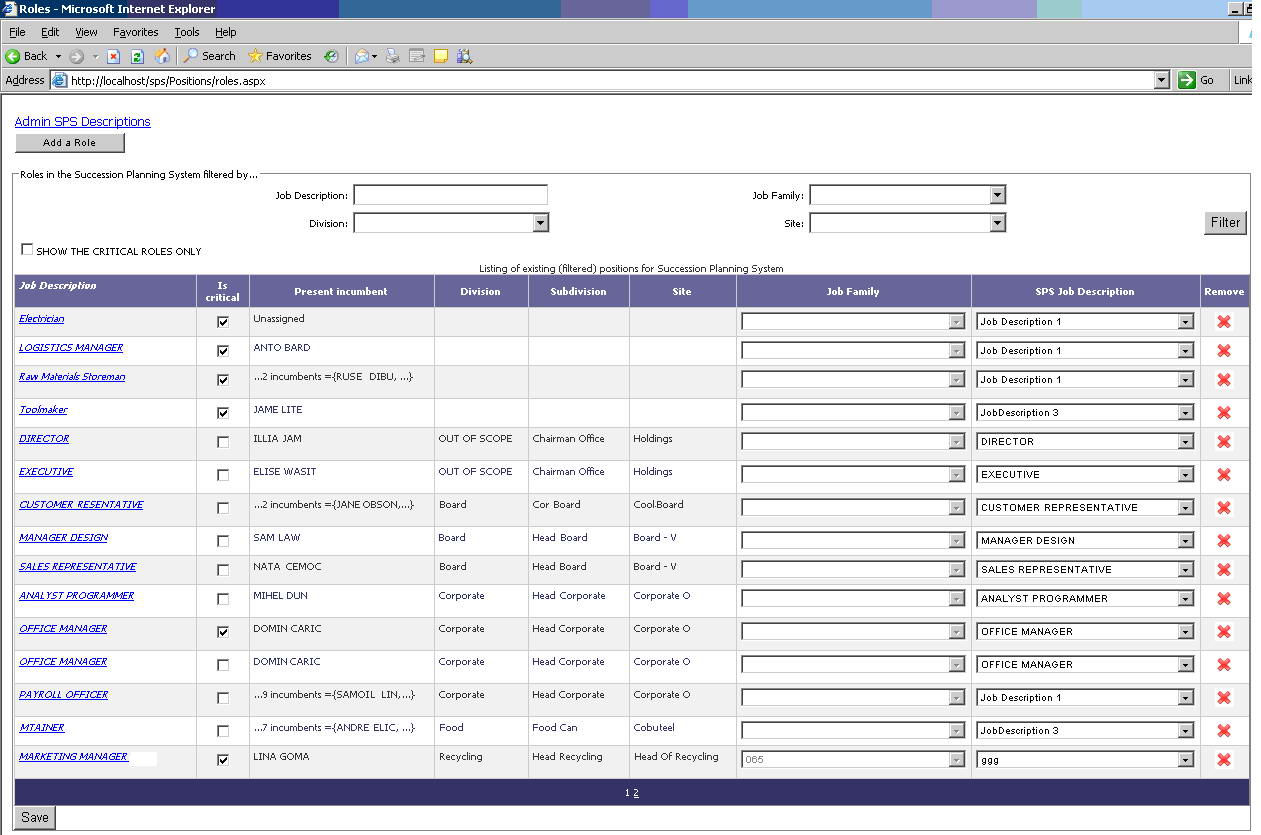
Task: Open the Help menu
Action: [226, 32]
